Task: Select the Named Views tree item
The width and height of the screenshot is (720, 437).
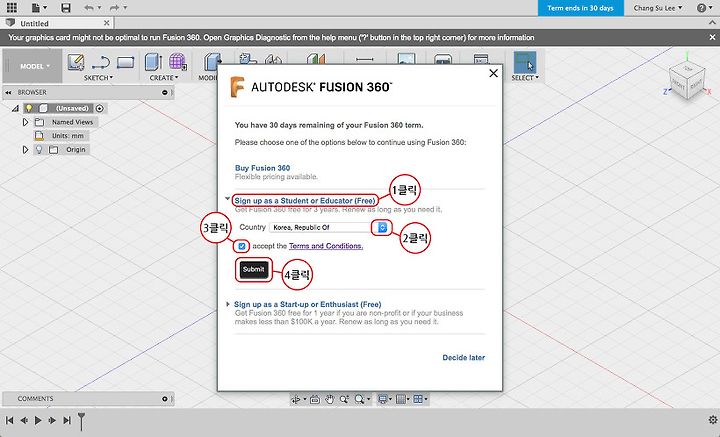Action: pos(72,122)
